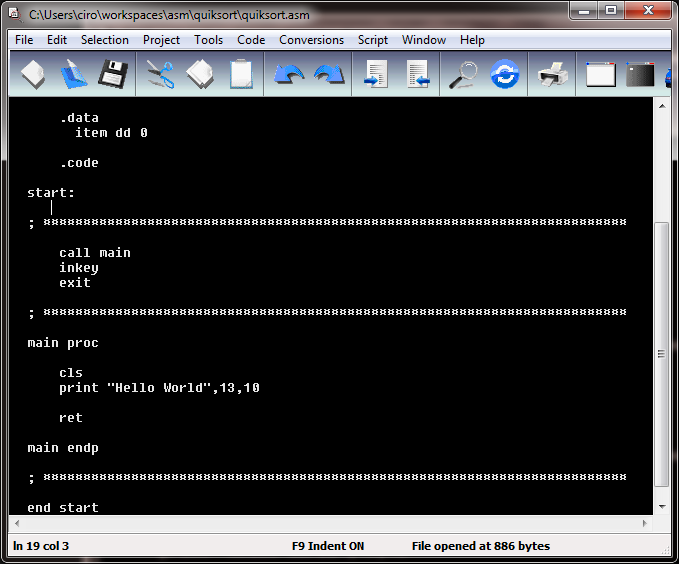Open the Project menu
The height and width of the screenshot is (564, 679).
pos(161,40)
